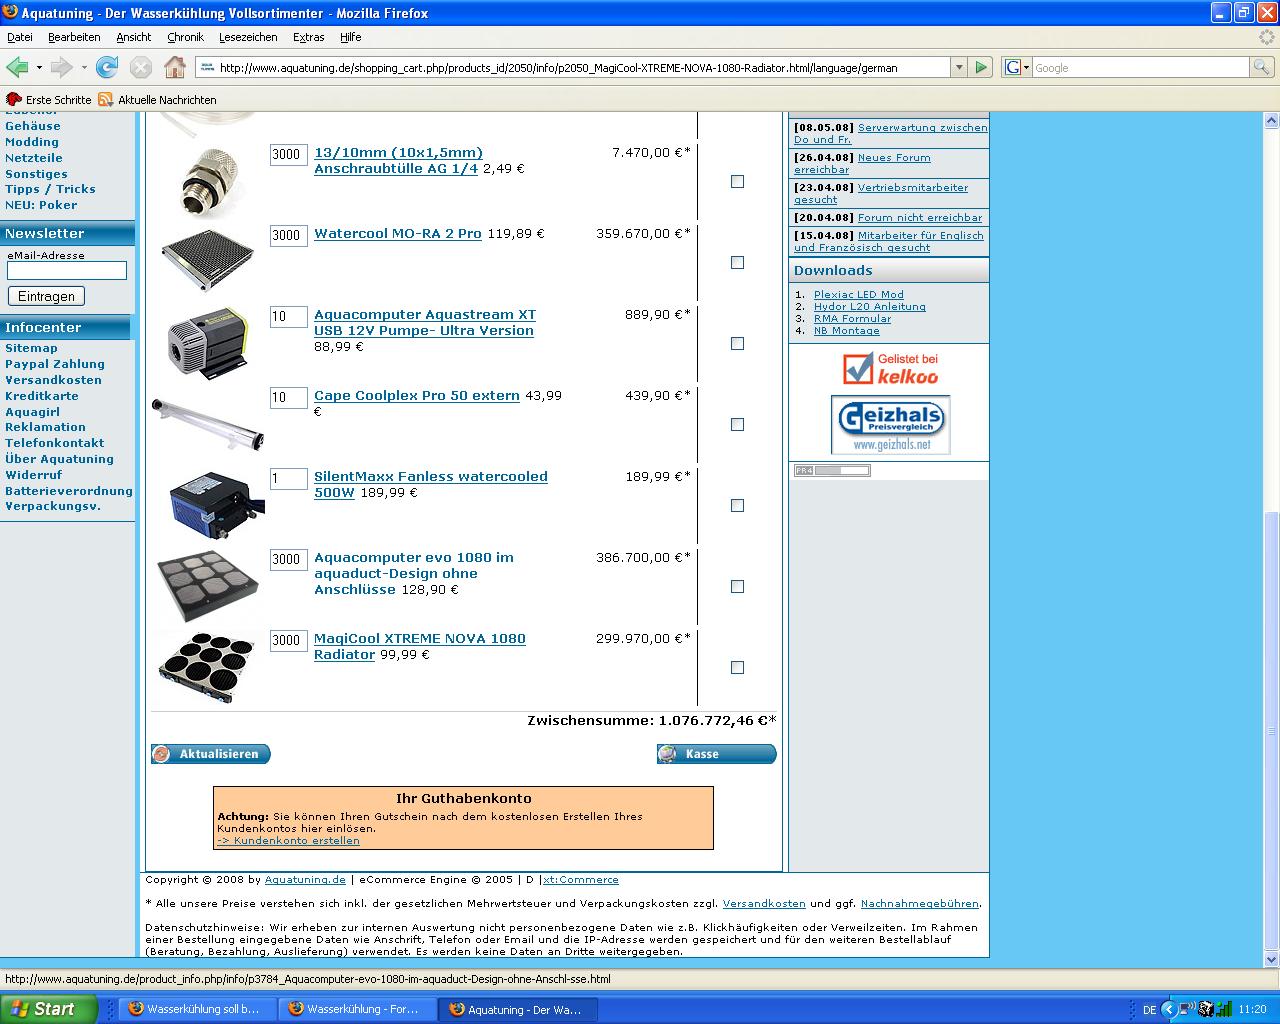Click quantity field for SilentMaxx Fanless 500W

pos(288,479)
